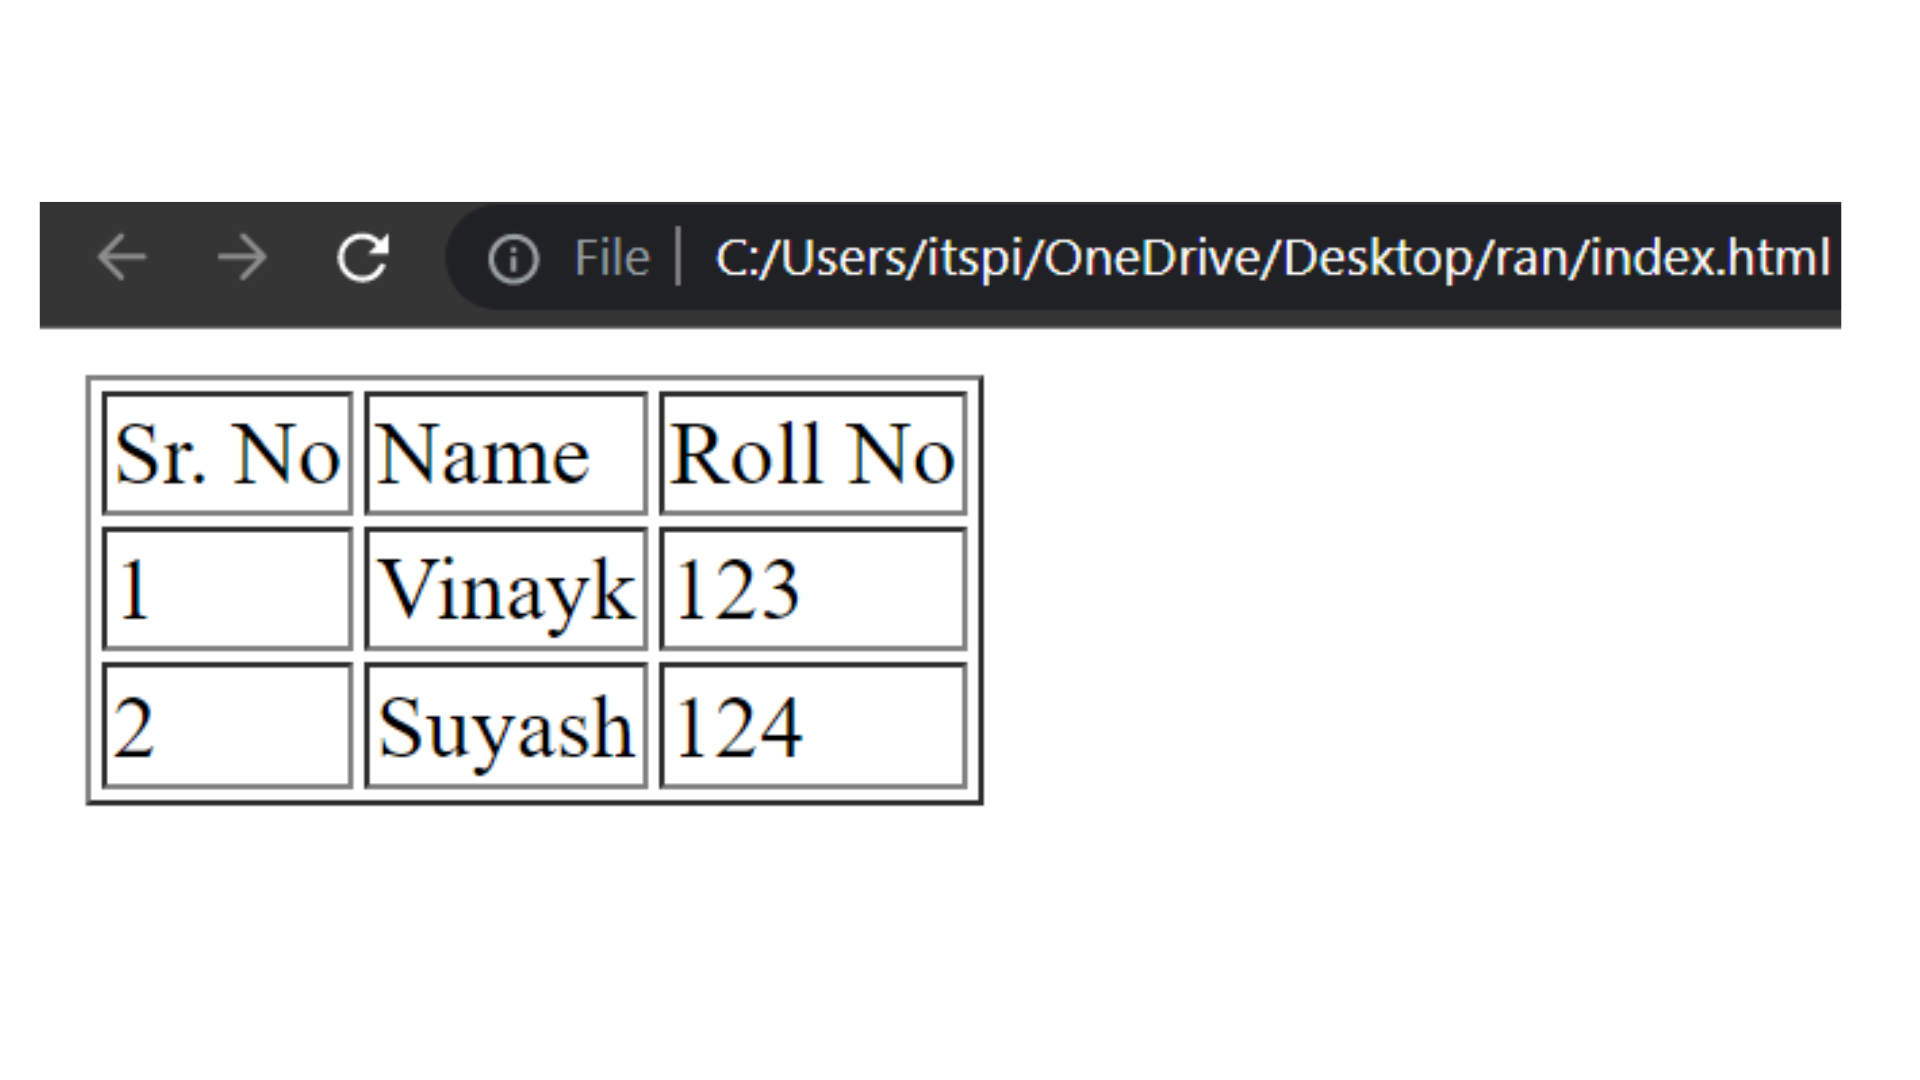Click the 'Roll No' header cell

pyautogui.click(x=813, y=454)
